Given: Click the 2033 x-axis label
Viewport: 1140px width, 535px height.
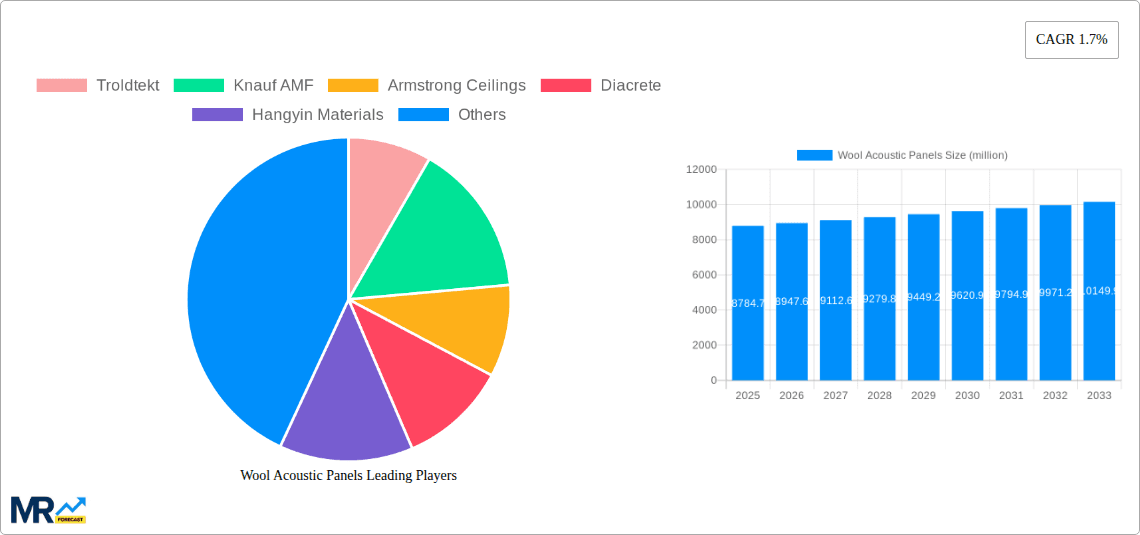Looking at the screenshot, I should pyautogui.click(x=1099, y=395).
